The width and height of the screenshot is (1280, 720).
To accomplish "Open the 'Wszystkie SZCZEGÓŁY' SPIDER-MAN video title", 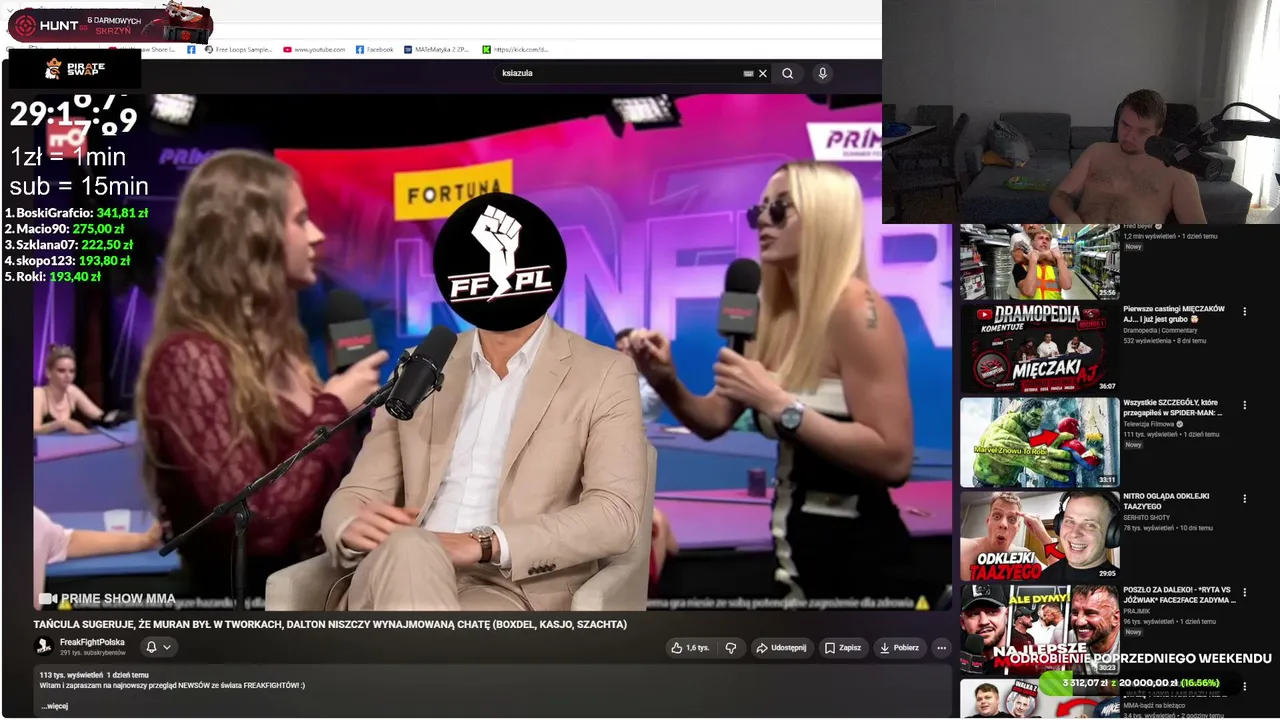I will pos(1174,408).
